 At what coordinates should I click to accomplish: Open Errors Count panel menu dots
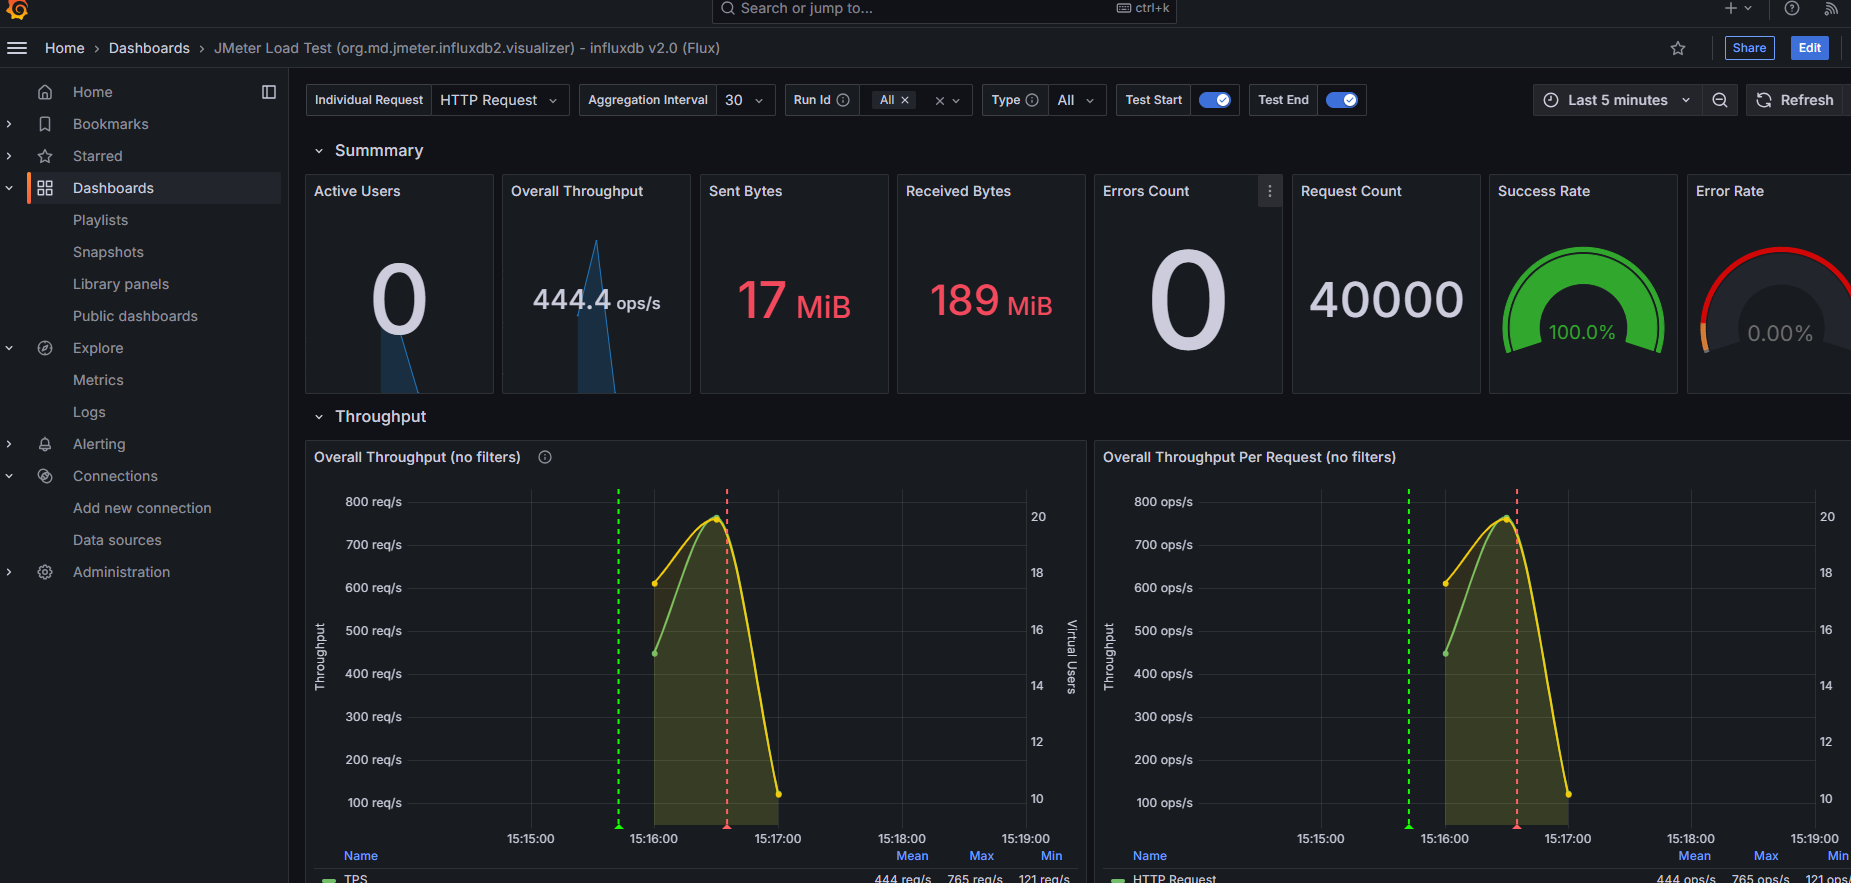click(x=1270, y=191)
